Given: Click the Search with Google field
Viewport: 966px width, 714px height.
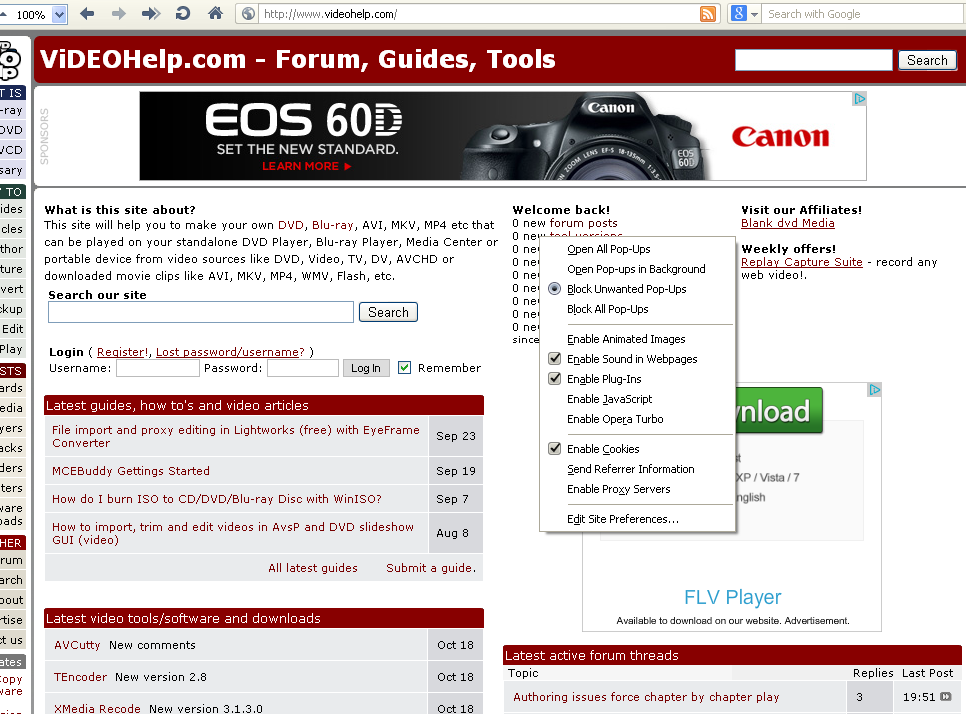Looking at the screenshot, I should point(863,14).
